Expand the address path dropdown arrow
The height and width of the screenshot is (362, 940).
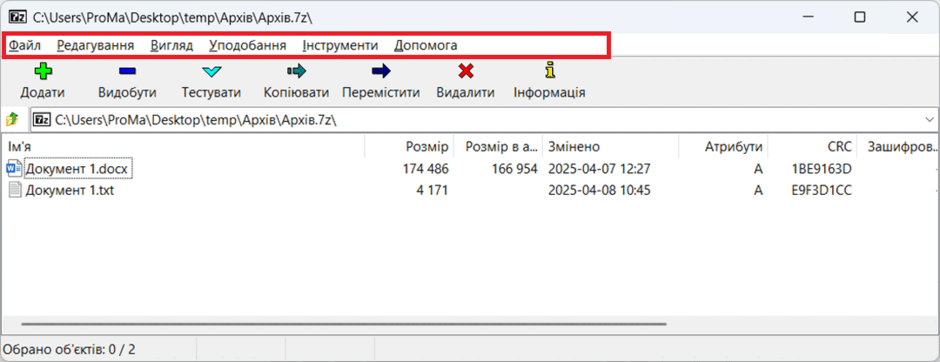pos(930,120)
